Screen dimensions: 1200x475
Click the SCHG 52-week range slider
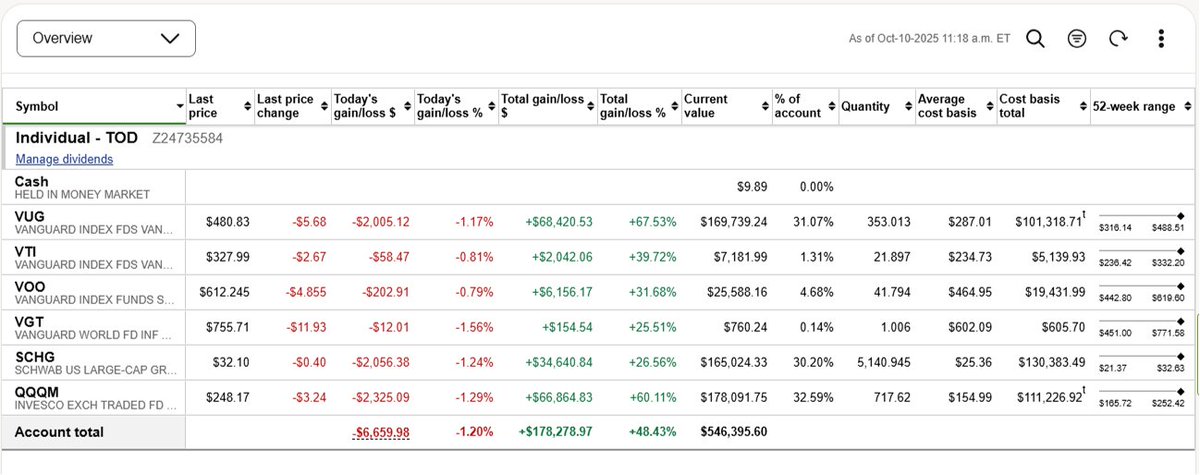1141,357
